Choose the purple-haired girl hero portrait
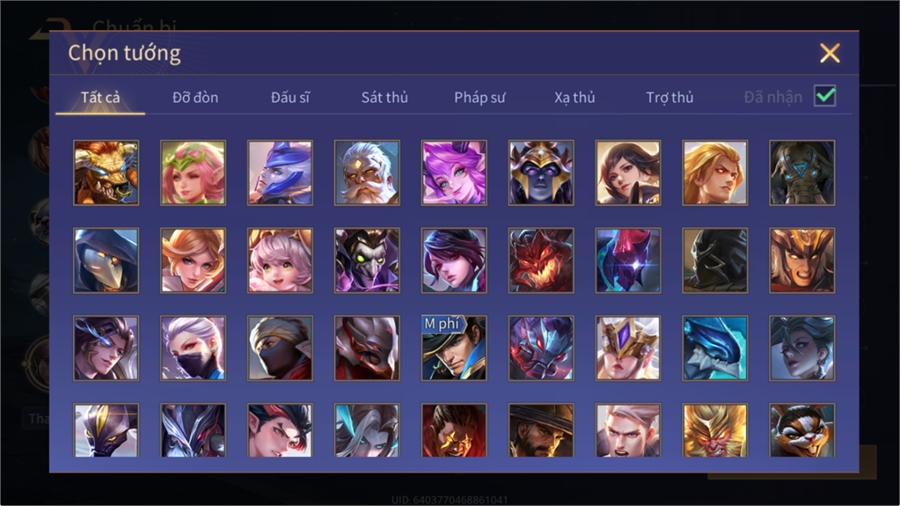The width and height of the screenshot is (900, 506). pyautogui.click(x=454, y=173)
